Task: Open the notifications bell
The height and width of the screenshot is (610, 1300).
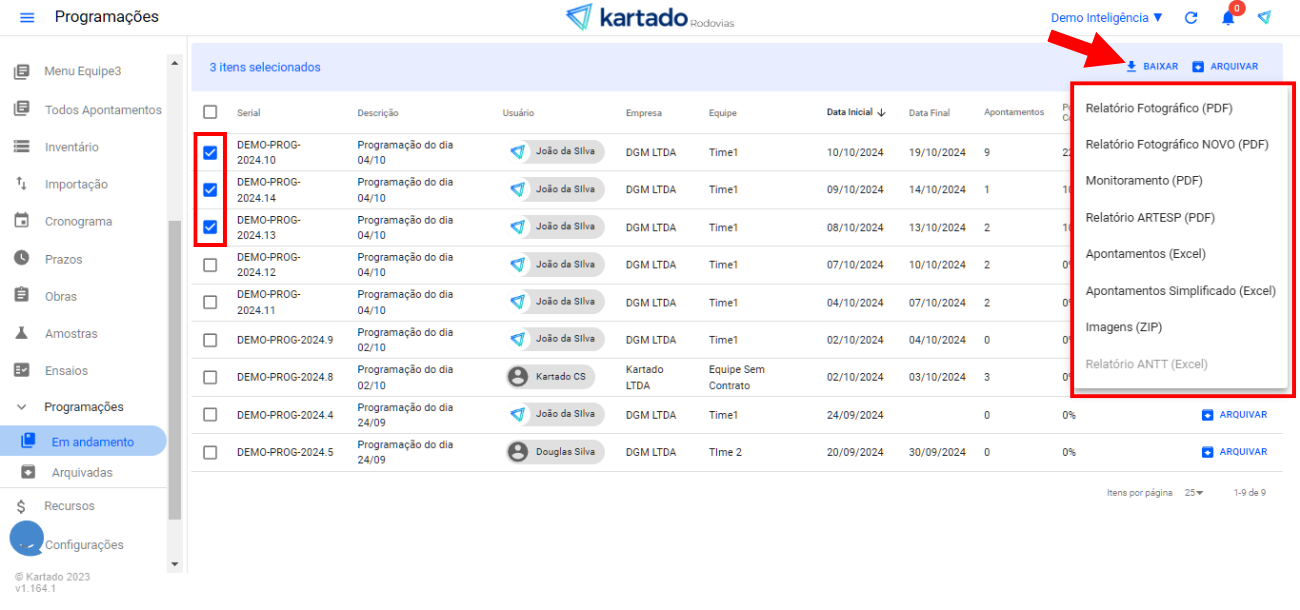Action: coord(1228,18)
